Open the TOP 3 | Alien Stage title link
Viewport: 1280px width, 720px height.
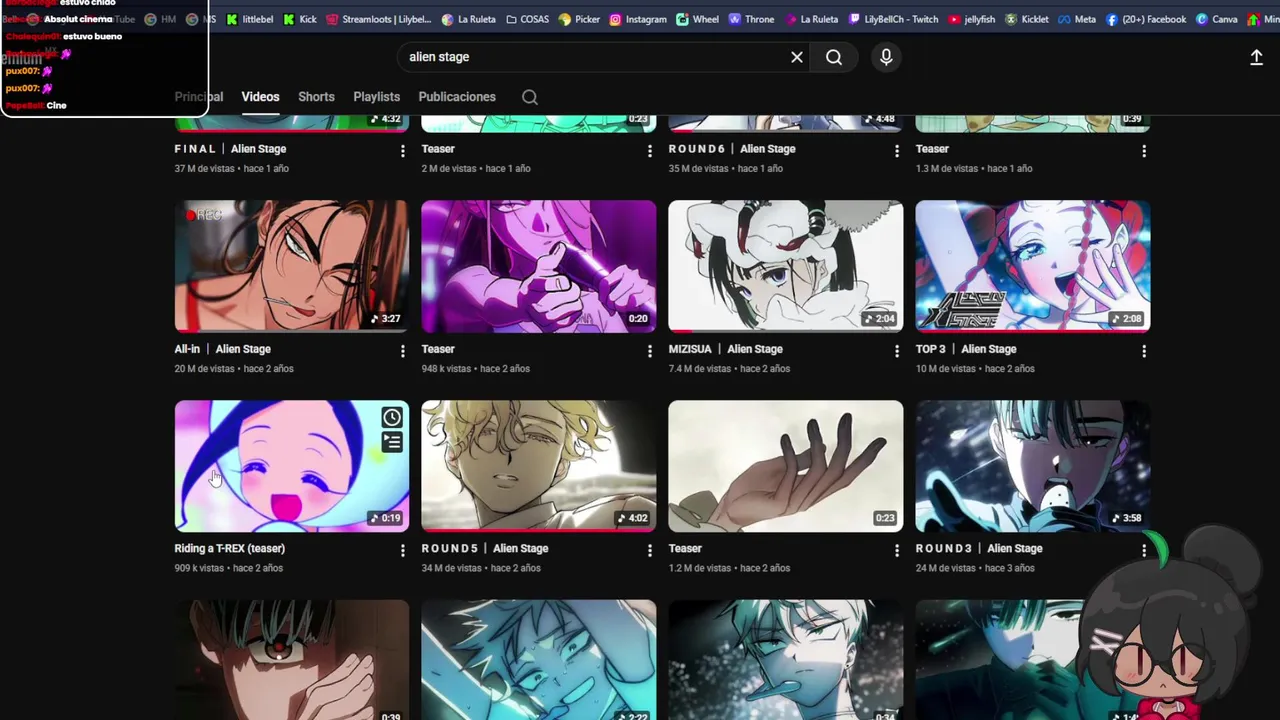pyautogui.click(x=966, y=349)
